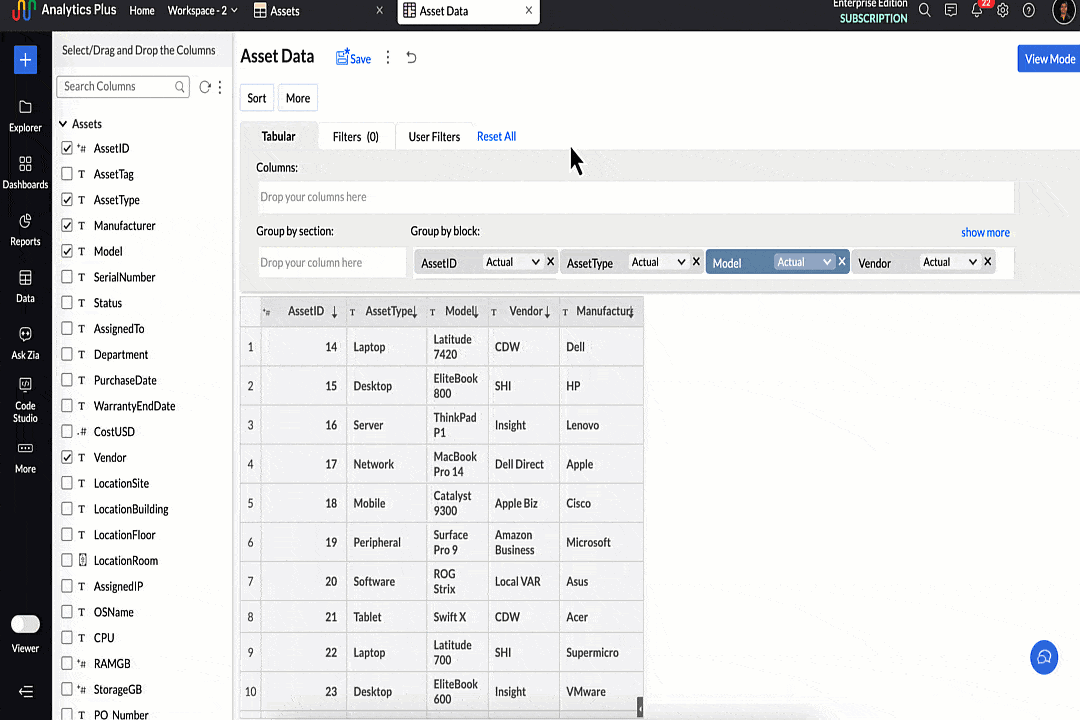The image size is (1080, 720).
Task: Toggle the Viewer switch
Action: [25, 624]
